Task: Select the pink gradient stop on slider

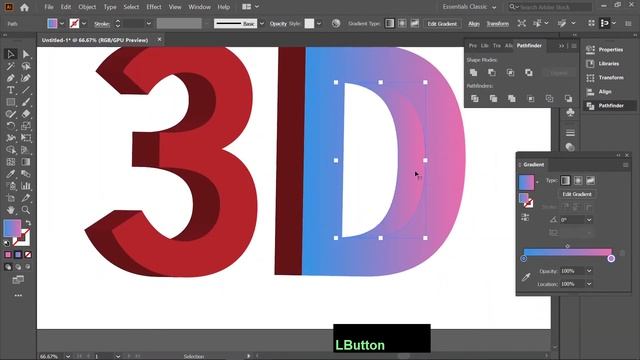Action: [611, 258]
